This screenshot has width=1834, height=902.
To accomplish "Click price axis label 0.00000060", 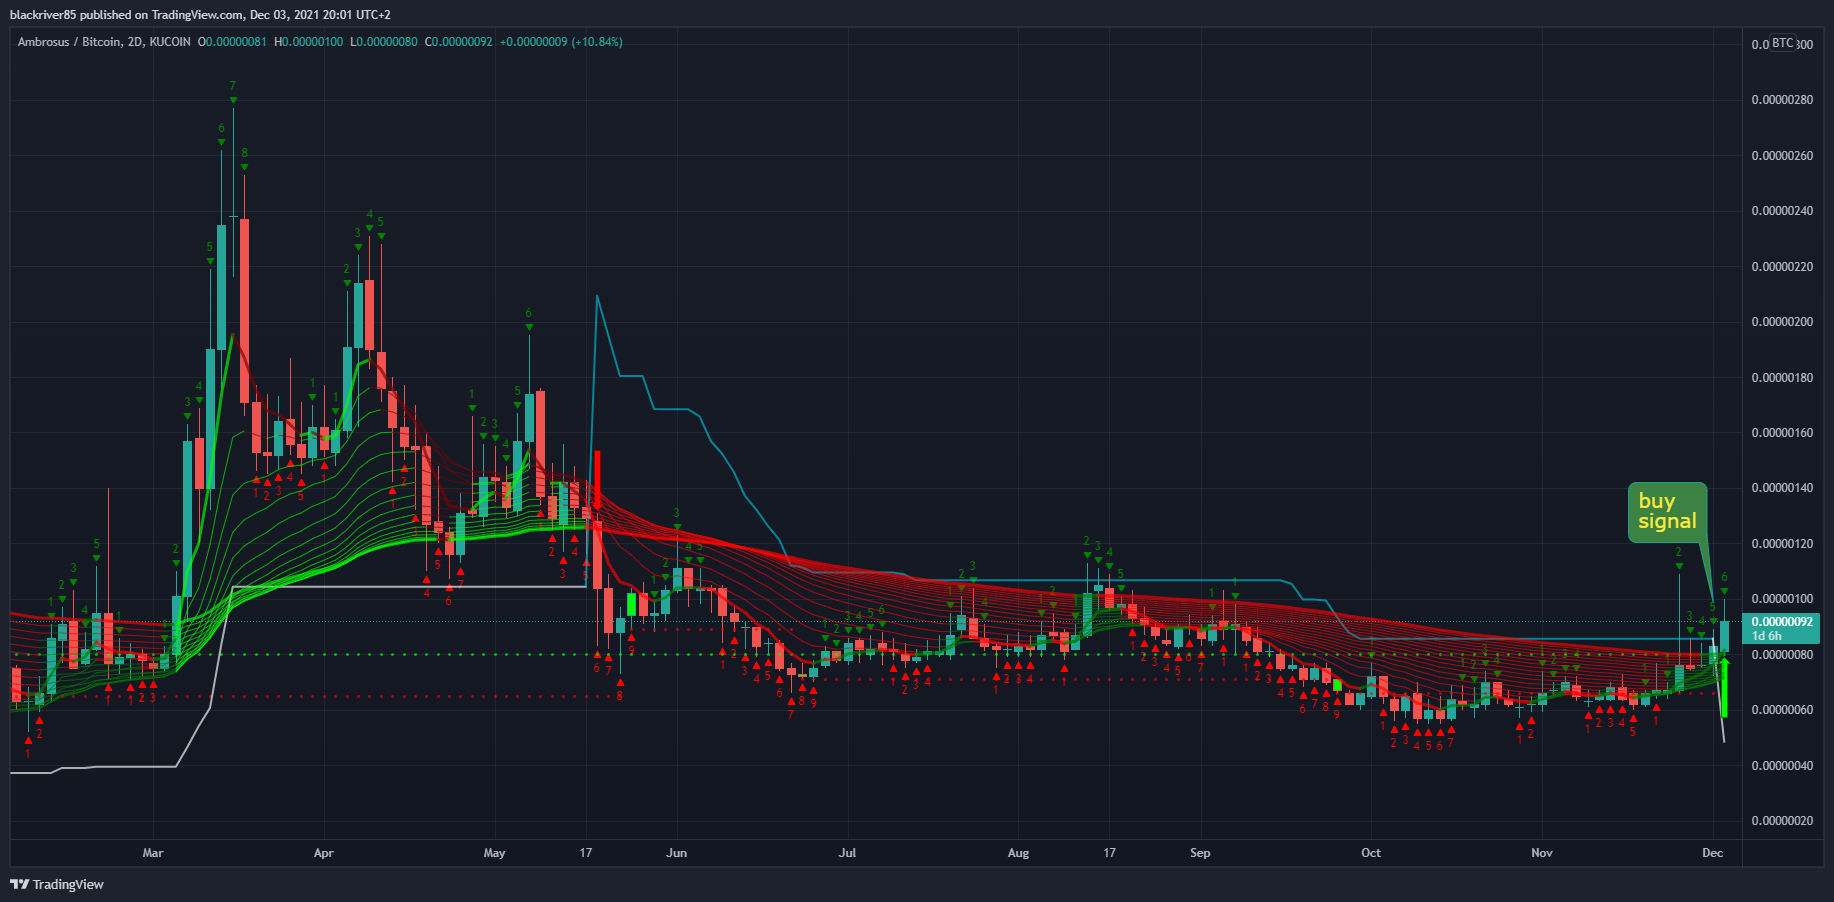I will coord(1782,710).
